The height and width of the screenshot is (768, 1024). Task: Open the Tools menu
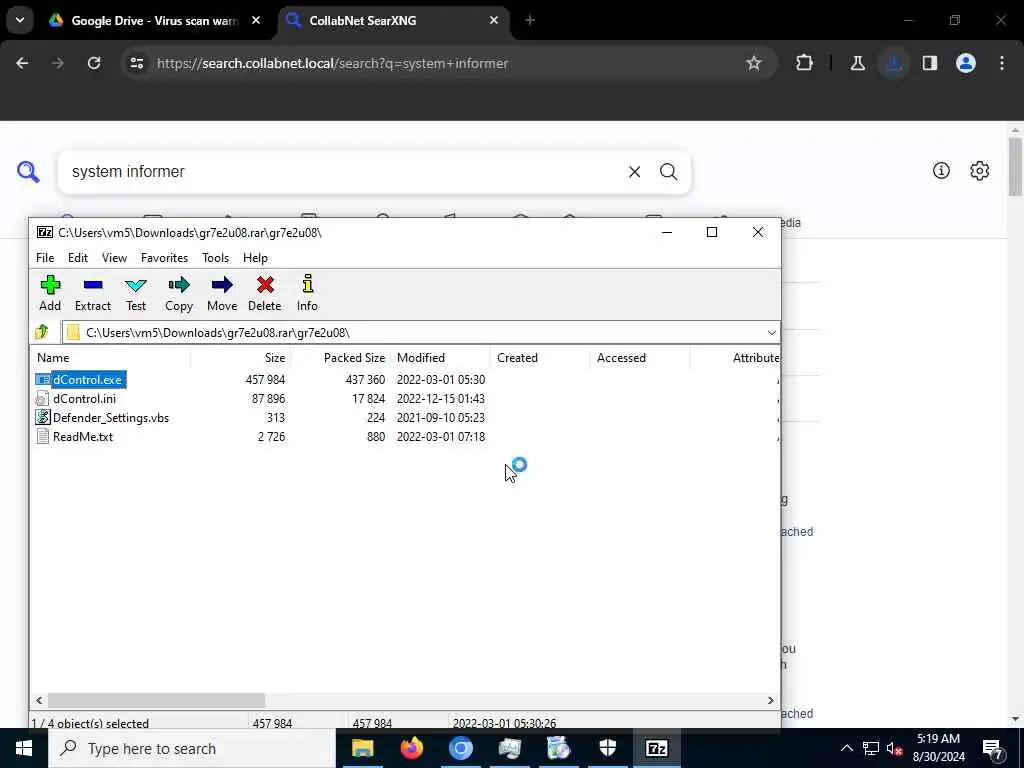click(216, 258)
